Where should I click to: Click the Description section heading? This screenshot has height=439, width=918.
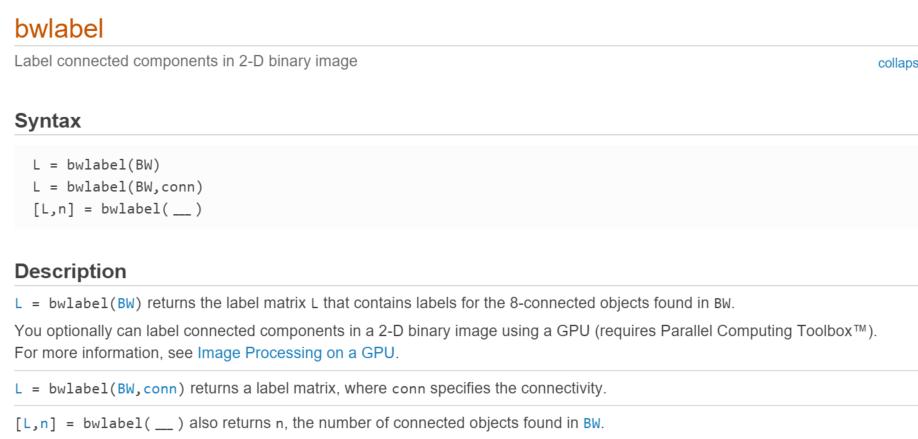point(70,272)
